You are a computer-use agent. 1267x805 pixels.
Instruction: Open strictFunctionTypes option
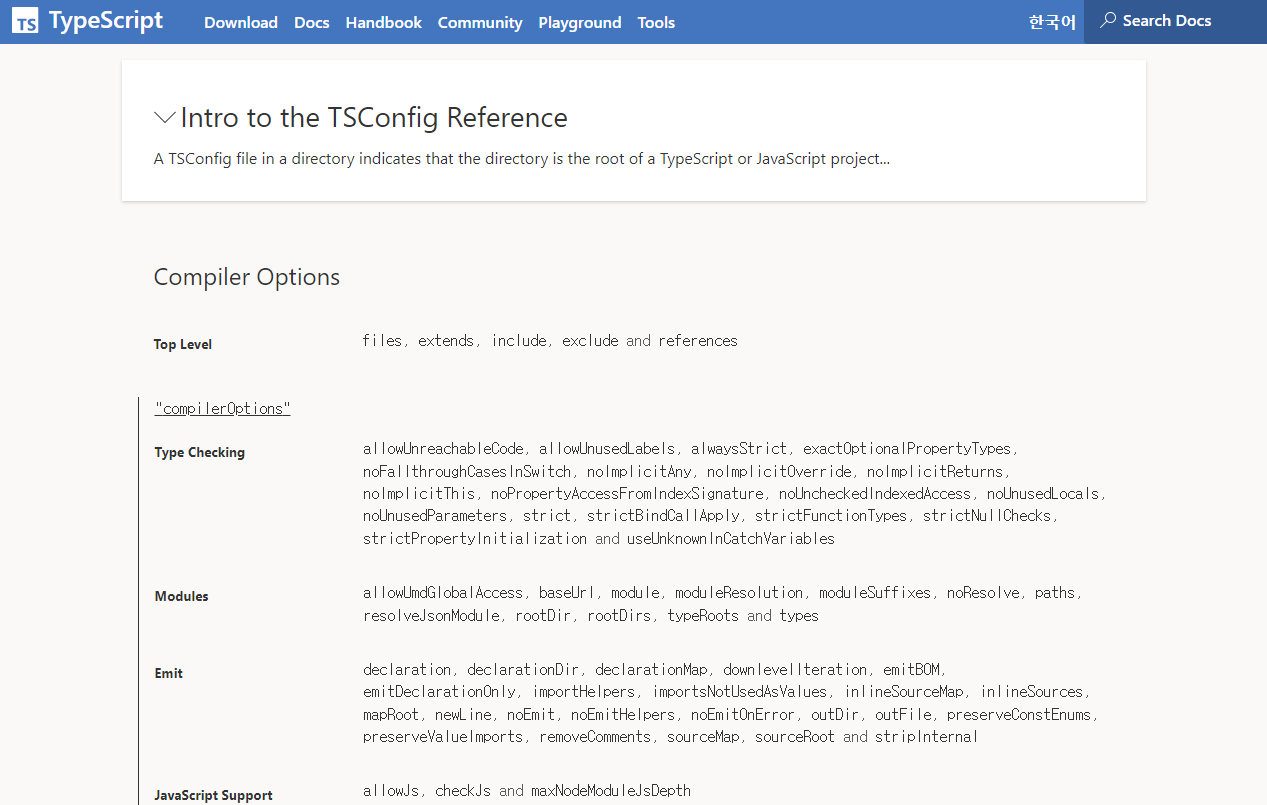(831, 516)
